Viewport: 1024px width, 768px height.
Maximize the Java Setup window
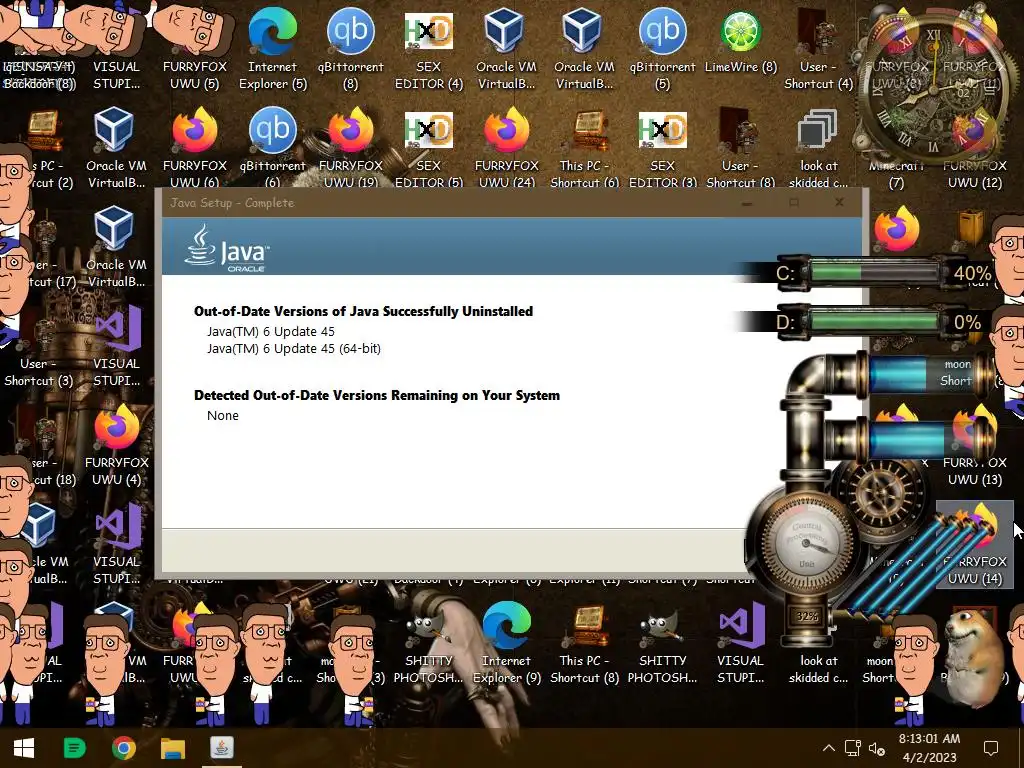pos(793,202)
